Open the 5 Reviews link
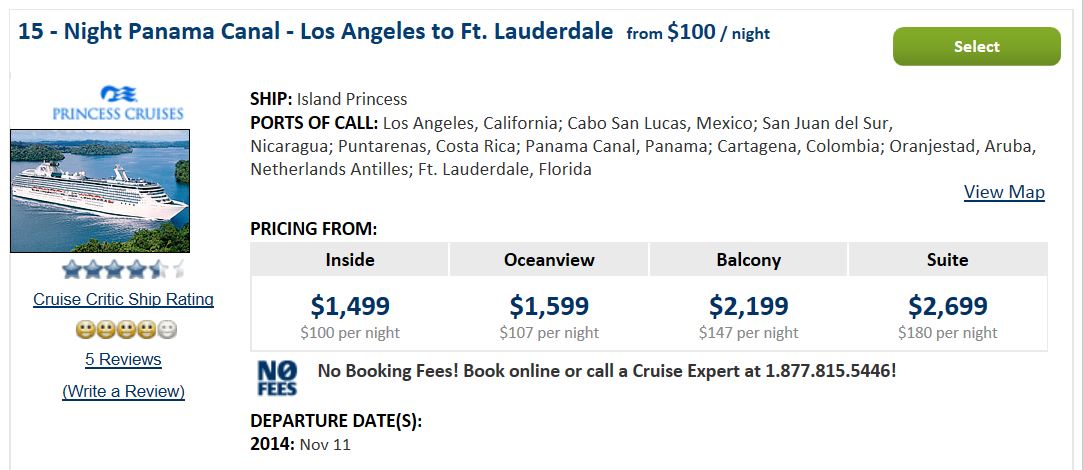This screenshot has width=1083, height=470. point(124,359)
